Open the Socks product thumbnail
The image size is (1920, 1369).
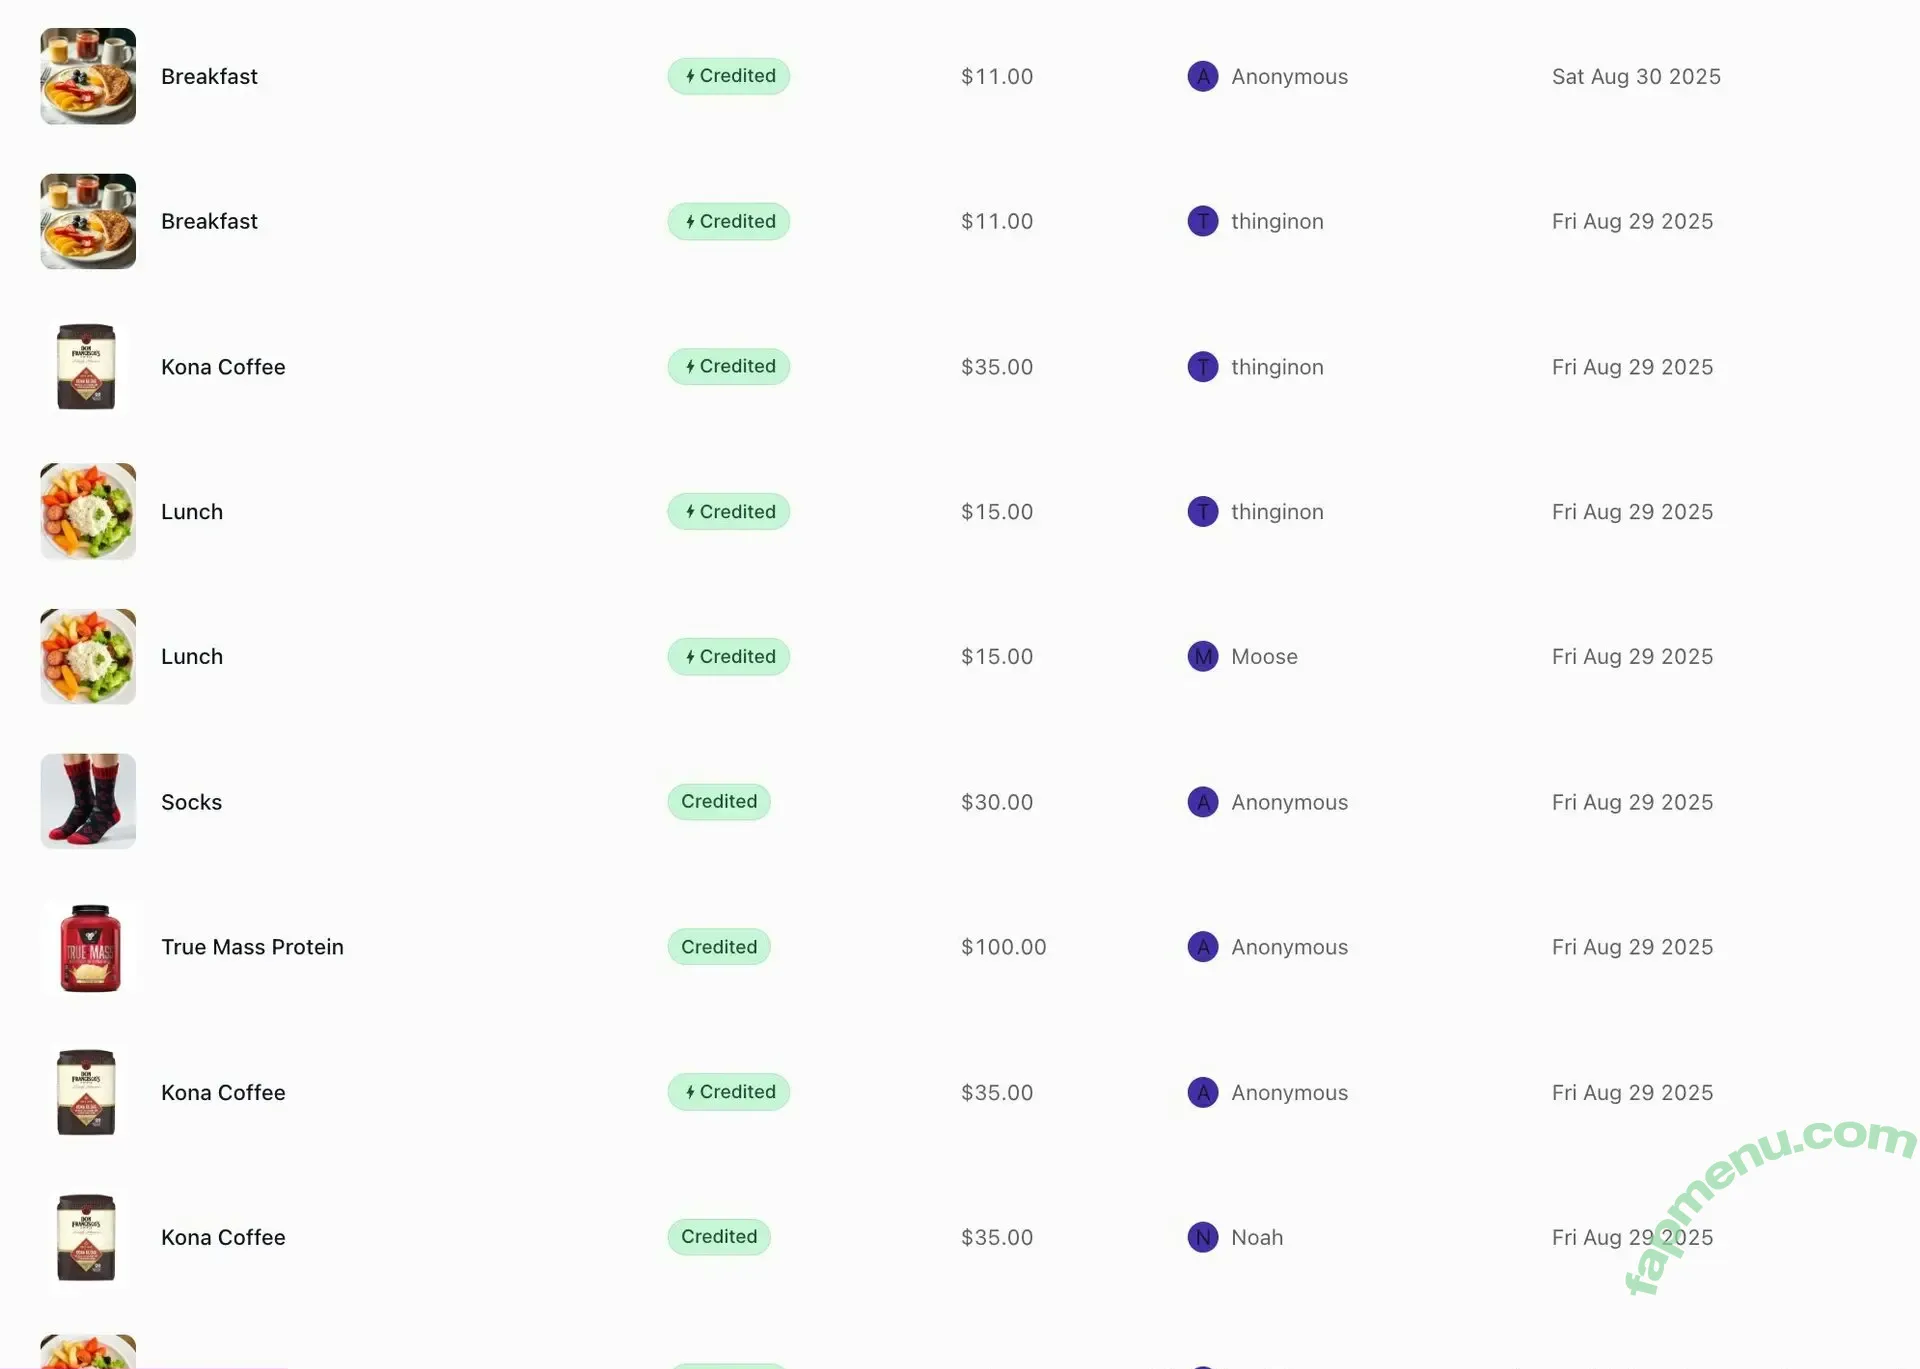point(88,801)
